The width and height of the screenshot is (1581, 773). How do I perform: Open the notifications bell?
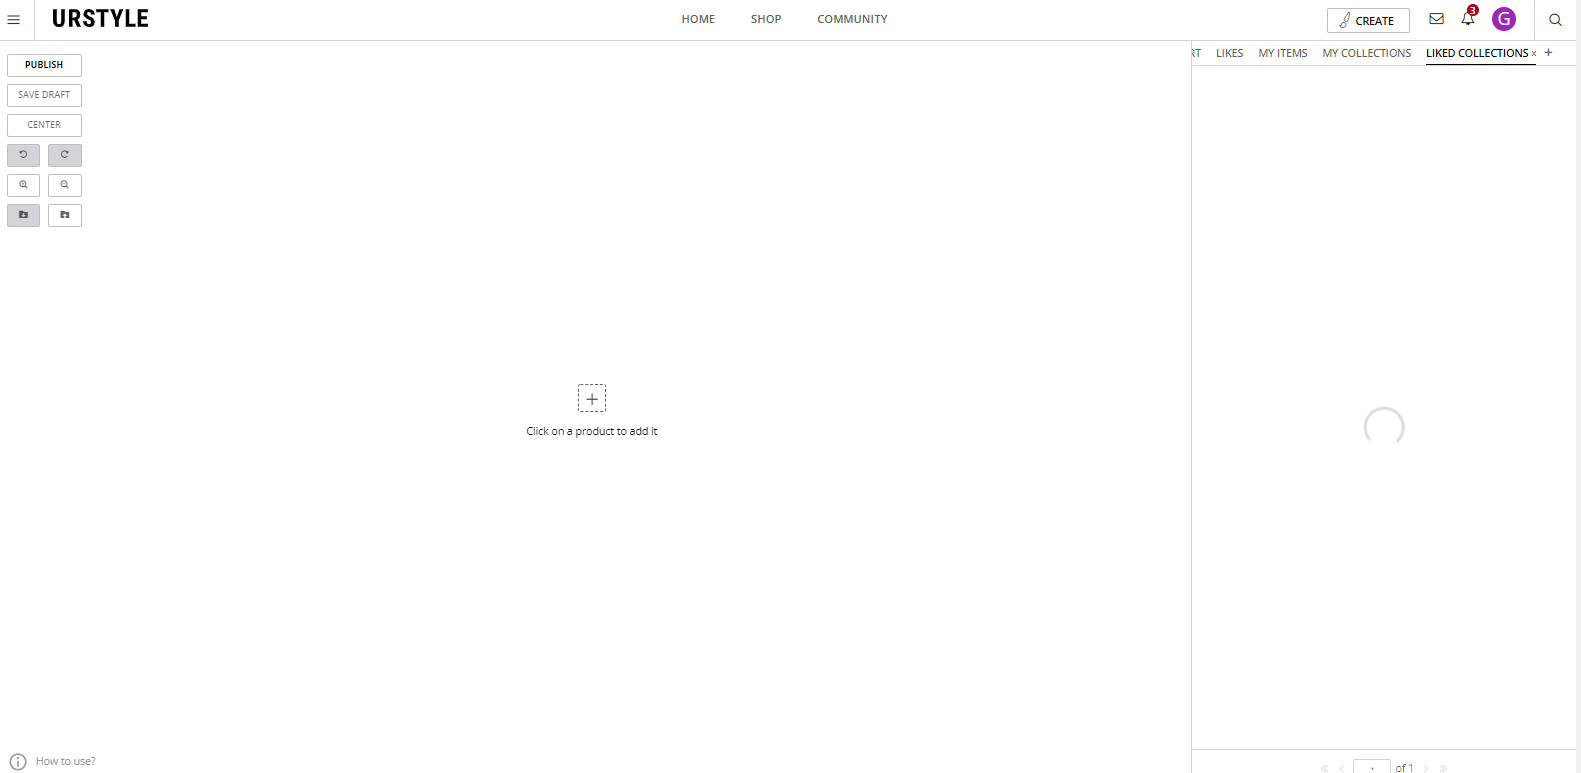[x=1468, y=18]
